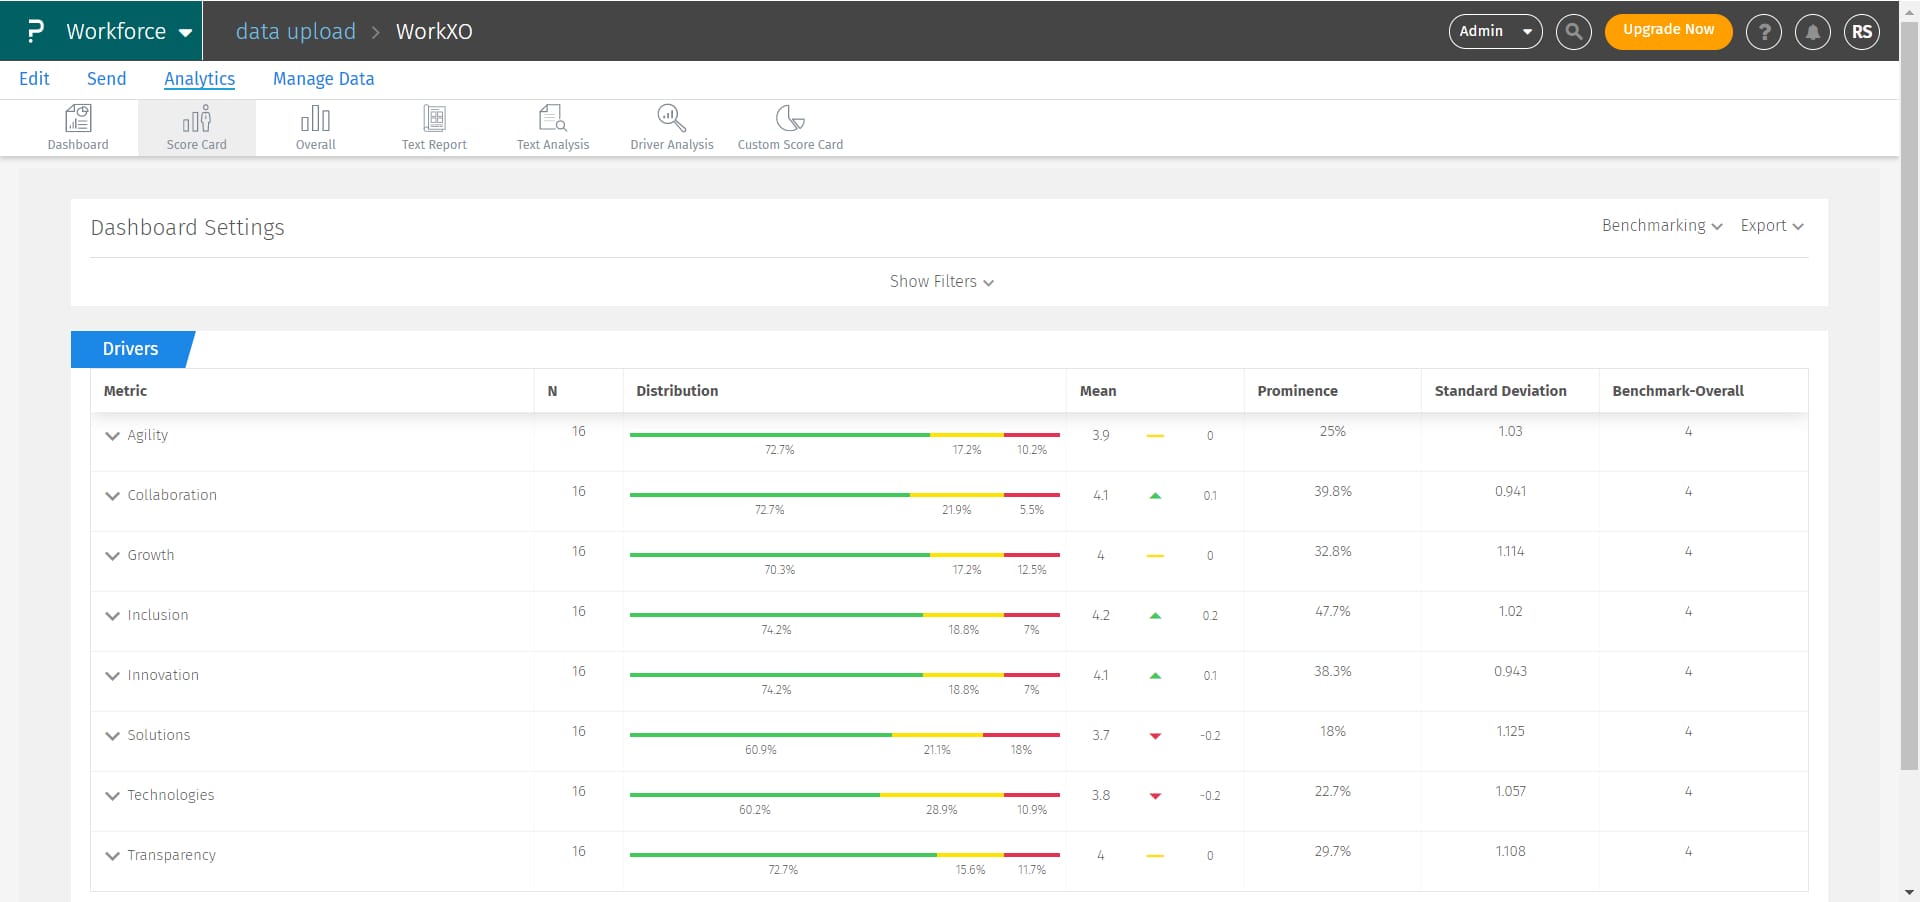Open the Export menu
This screenshot has width=1920, height=902.
pyautogui.click(x=1771, y=225)
